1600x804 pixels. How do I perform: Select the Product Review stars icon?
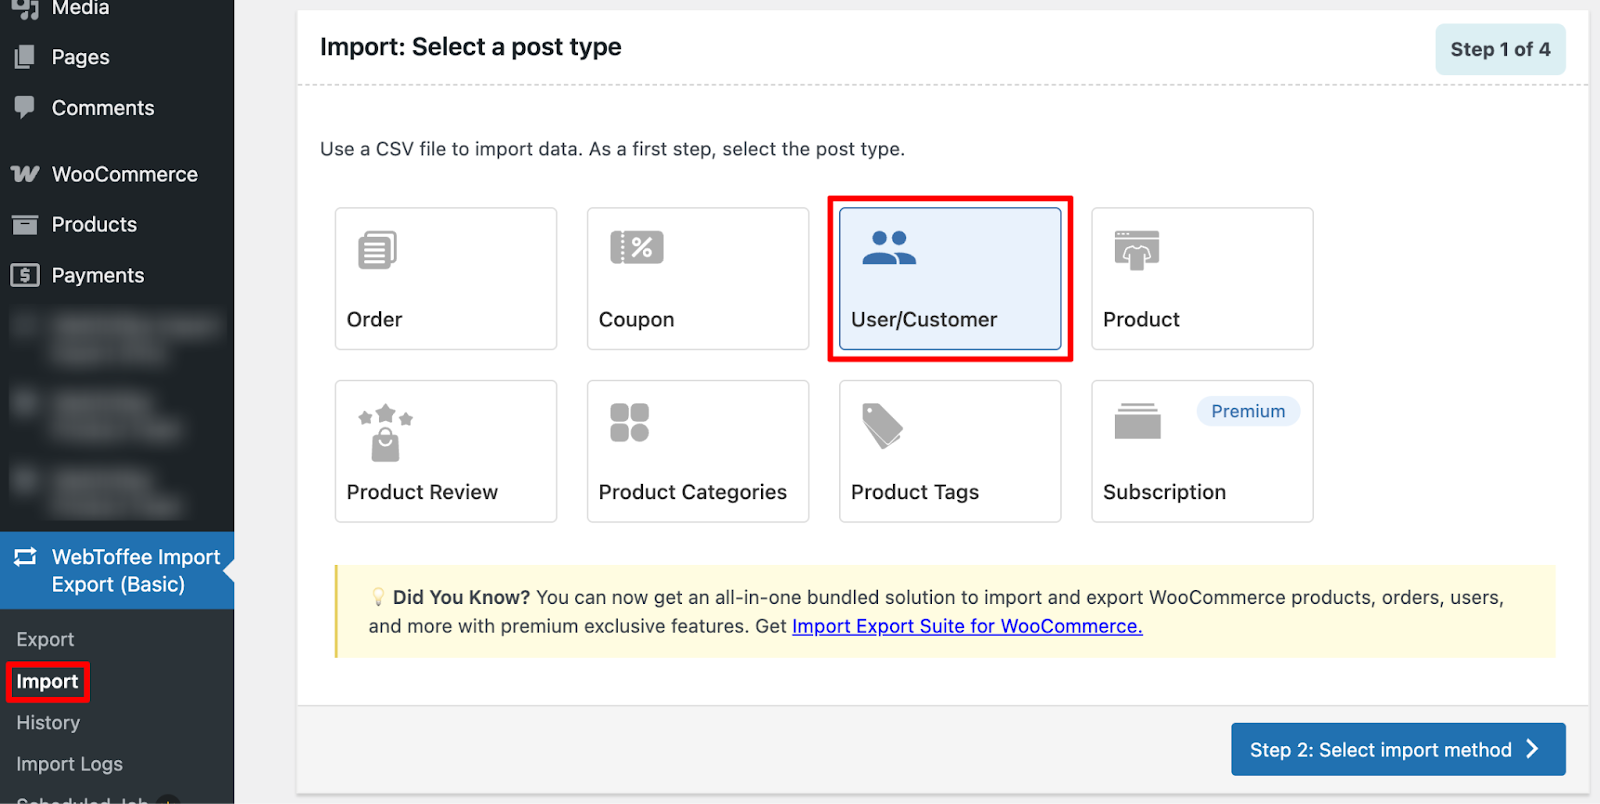pyautogui.click(x=385, y=433)
